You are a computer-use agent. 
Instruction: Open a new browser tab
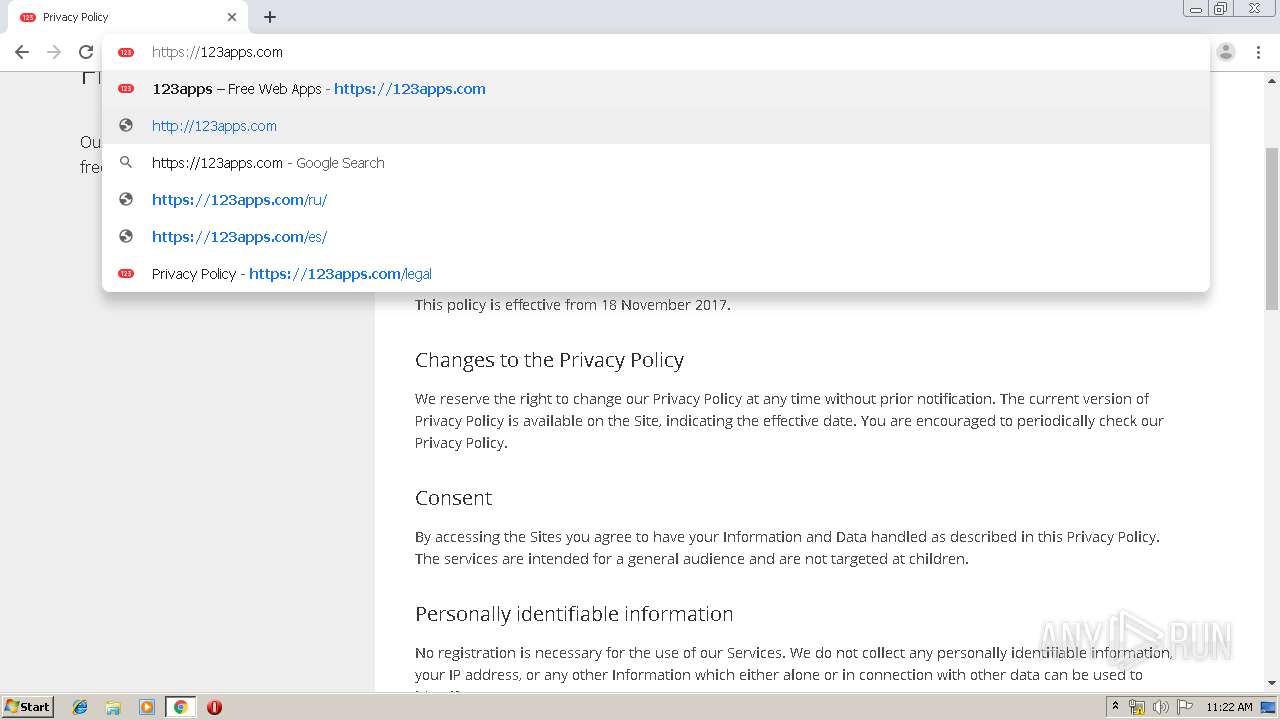click(x=270, y=17)
